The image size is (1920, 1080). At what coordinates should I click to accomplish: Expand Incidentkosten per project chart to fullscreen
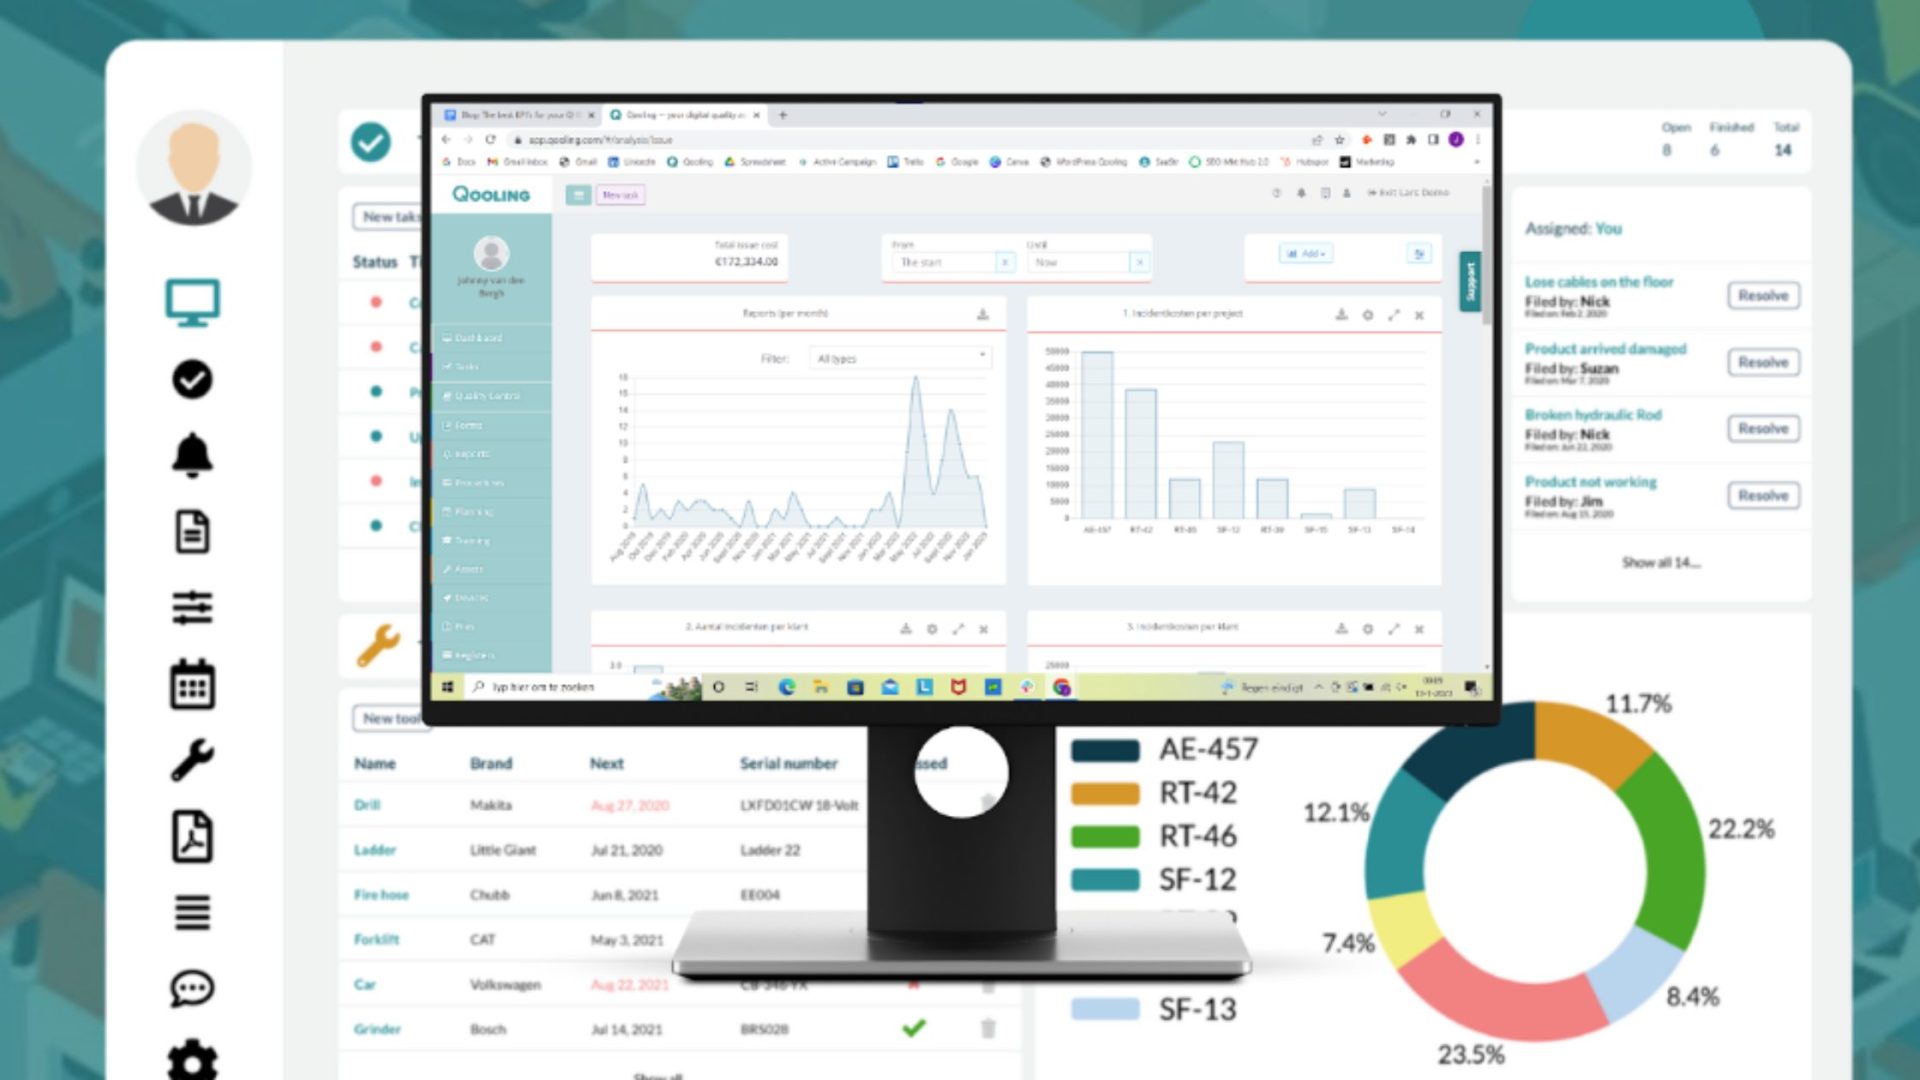[x=1394, y=315]
